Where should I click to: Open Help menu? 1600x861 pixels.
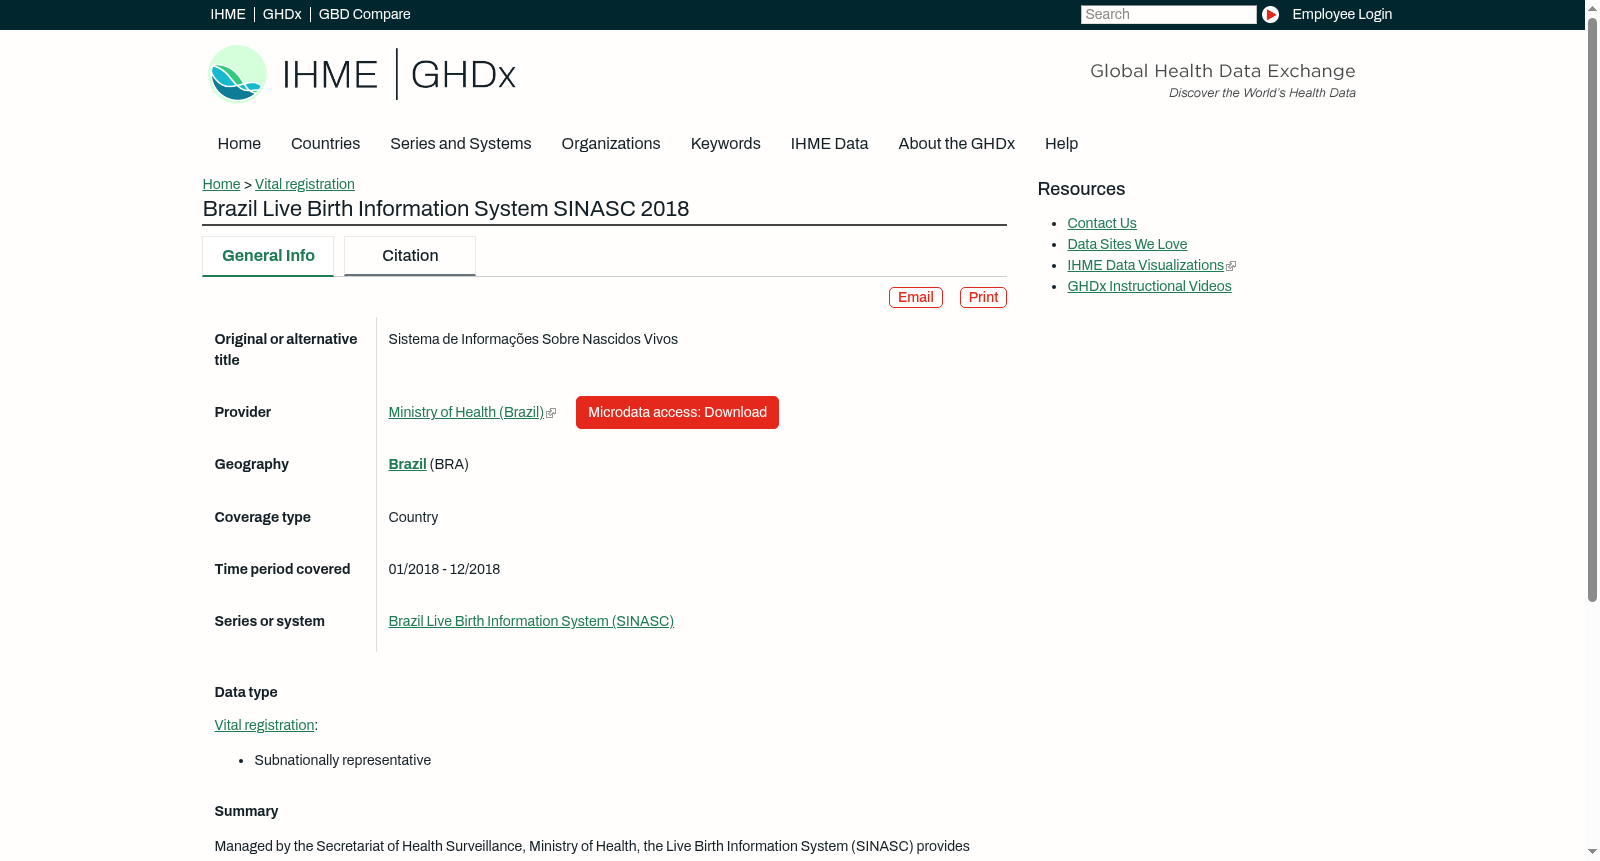pyautogui.click(x=1061, y=143)
